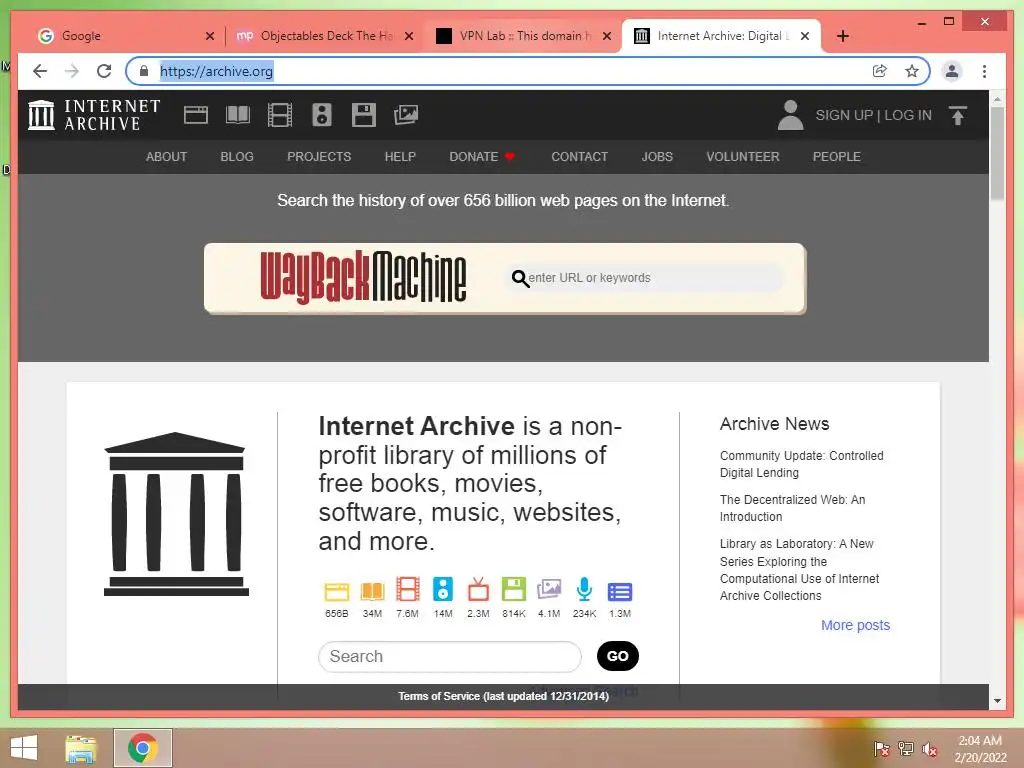This screenshot has width=1024, height=768.
Task: Open the 4.1M images collection icon
Action: click(549, 589)
